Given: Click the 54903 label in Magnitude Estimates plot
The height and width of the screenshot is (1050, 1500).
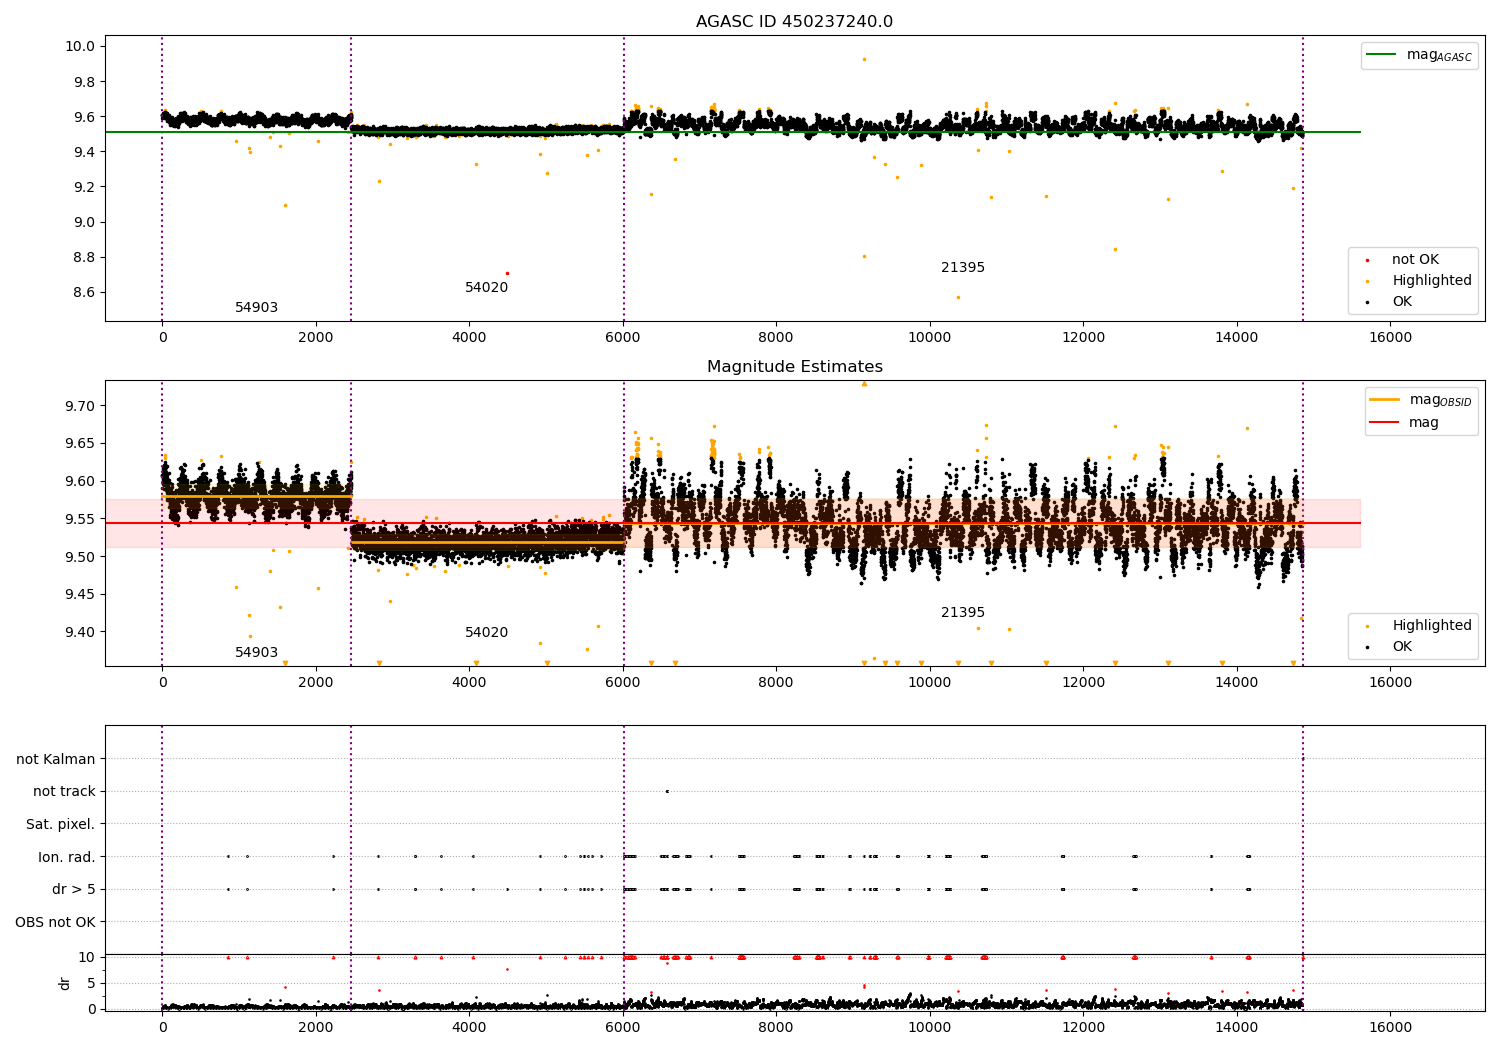Looking at the screenshot, I should click(x=256, y=653).
